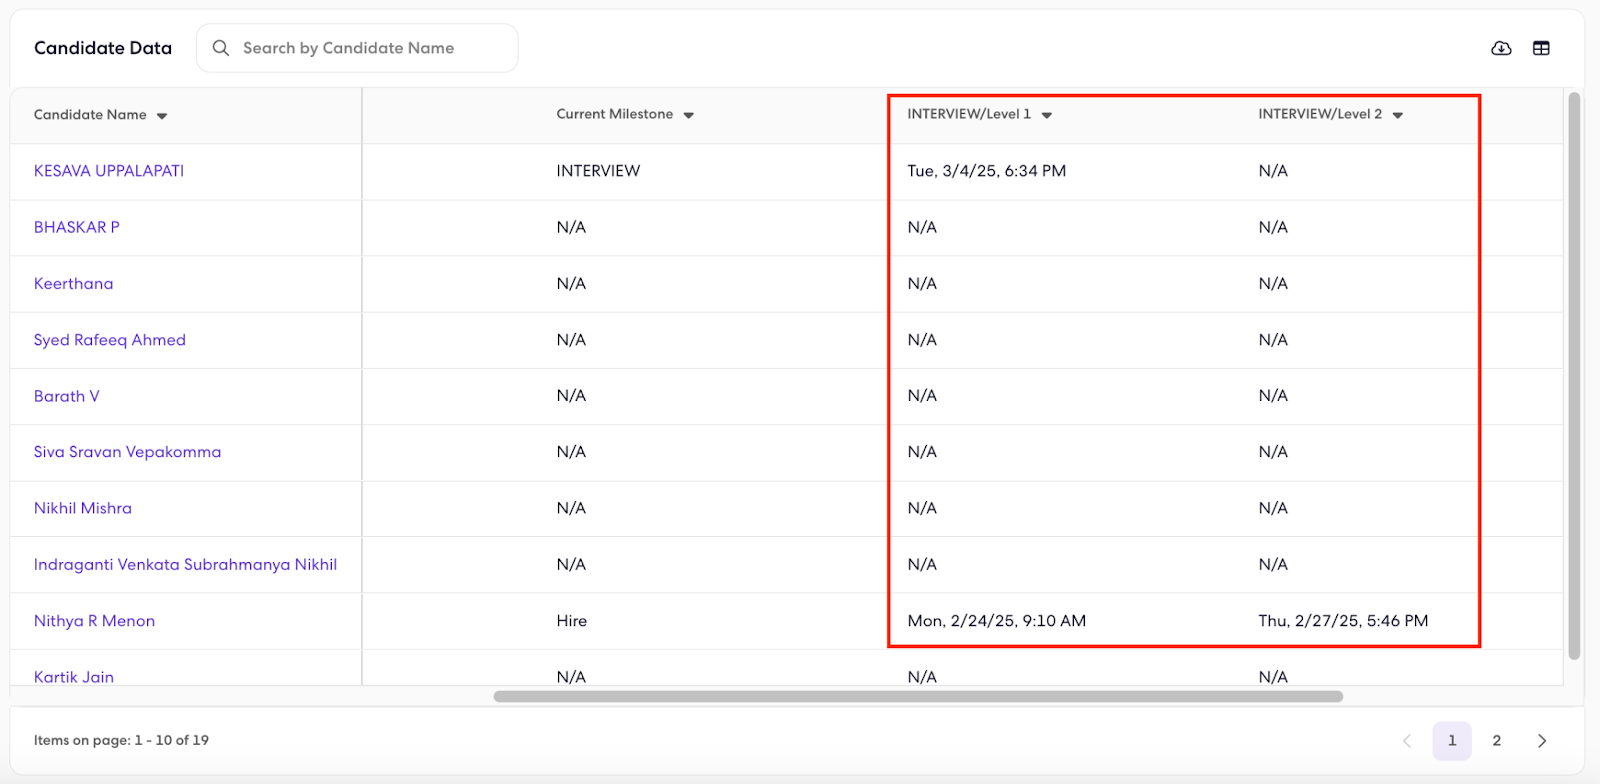Click the search magnifier icon

(221, 48)
